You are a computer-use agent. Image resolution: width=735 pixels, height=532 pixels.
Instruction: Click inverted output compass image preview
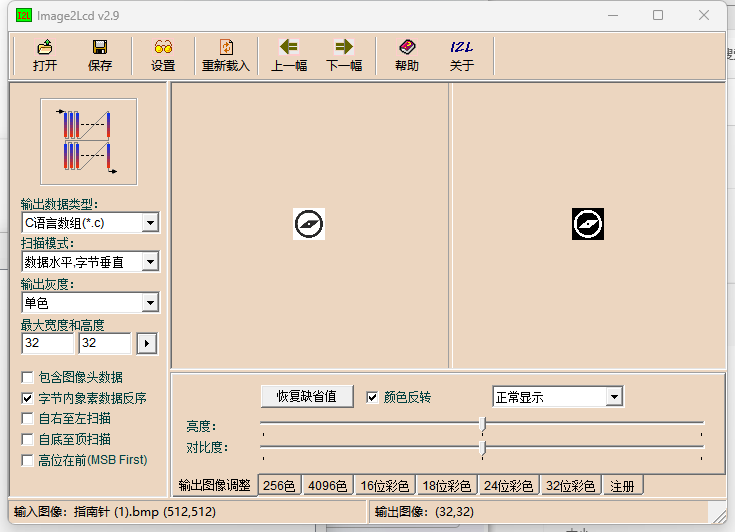pos(588,224)
